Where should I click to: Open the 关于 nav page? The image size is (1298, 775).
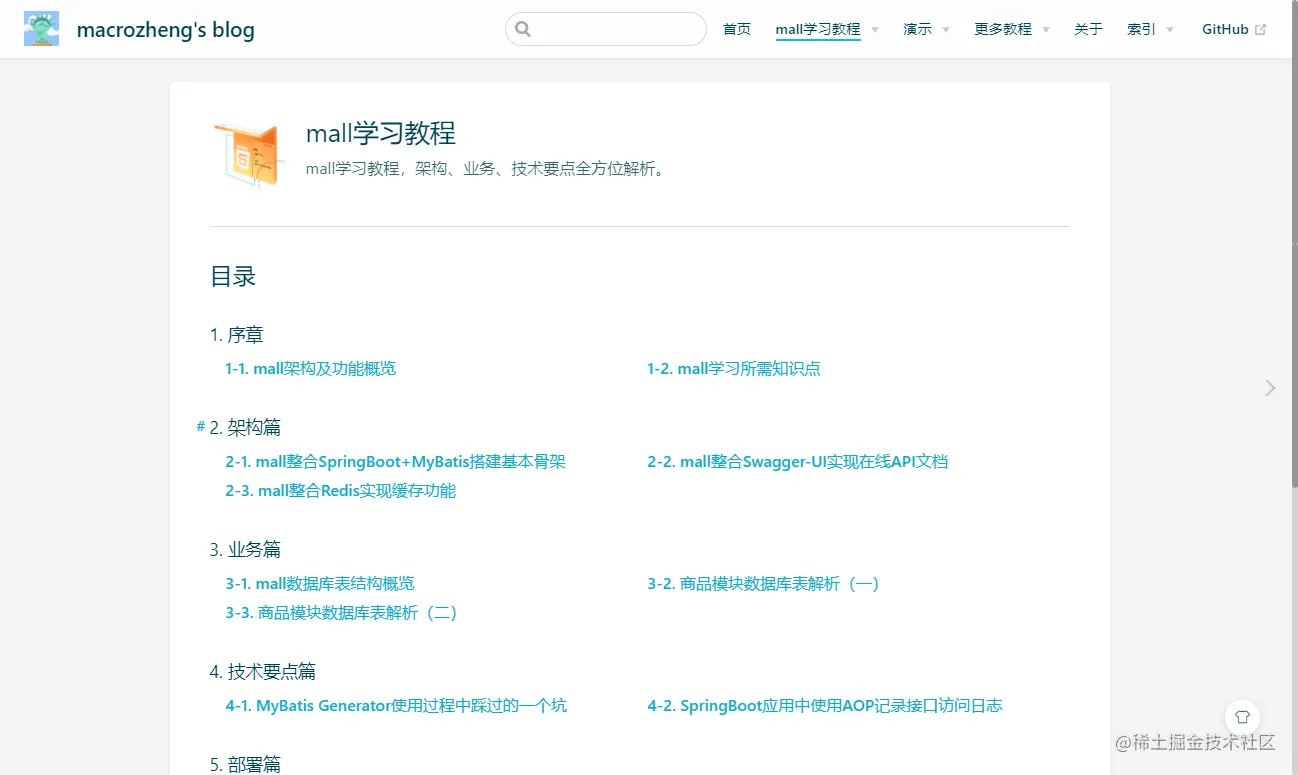pos(1088,29)
